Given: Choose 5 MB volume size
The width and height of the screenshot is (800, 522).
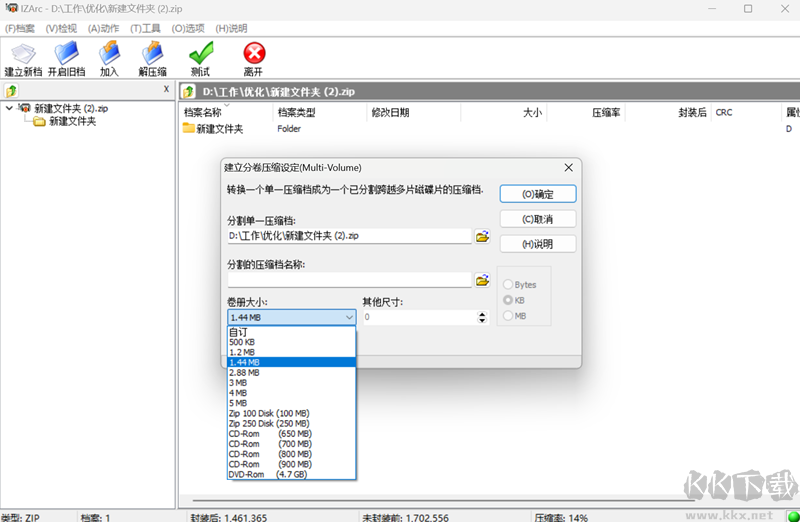Looking at the screenshot, I should (x=291, y=403).
